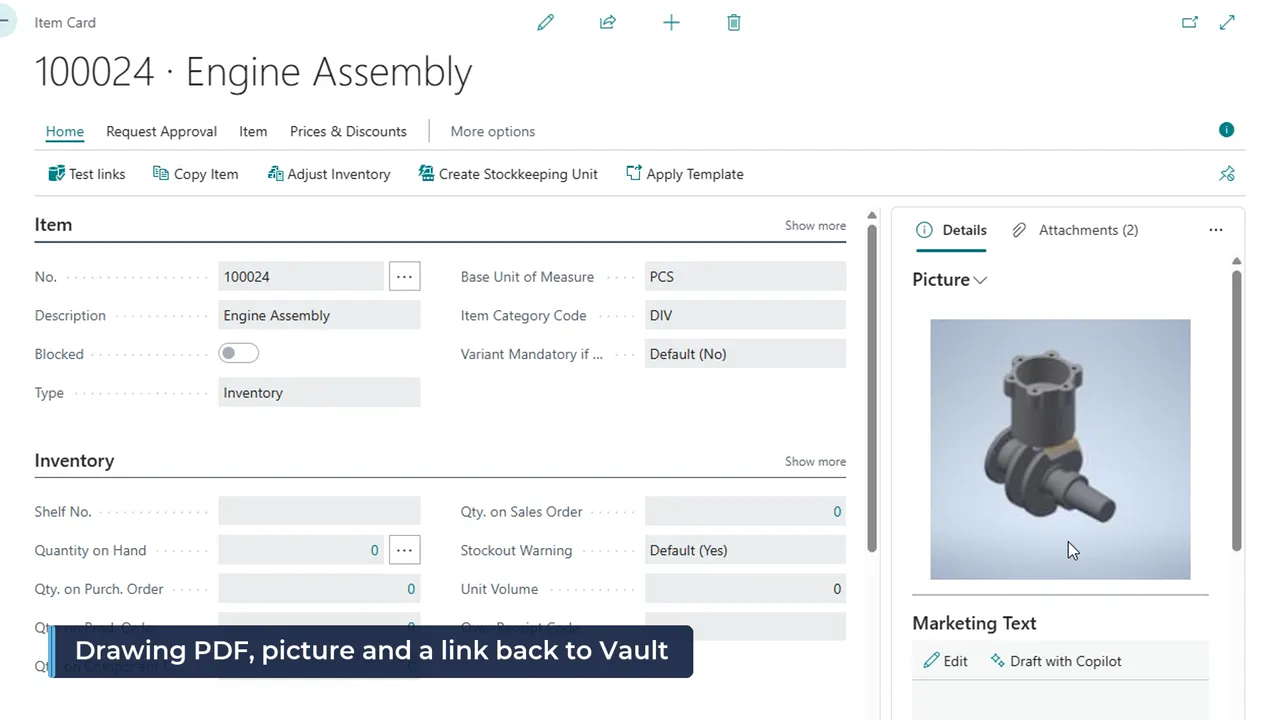1280x720 pixels.
Task: Click the plus icon to create new item
Action: coord(671,22)
